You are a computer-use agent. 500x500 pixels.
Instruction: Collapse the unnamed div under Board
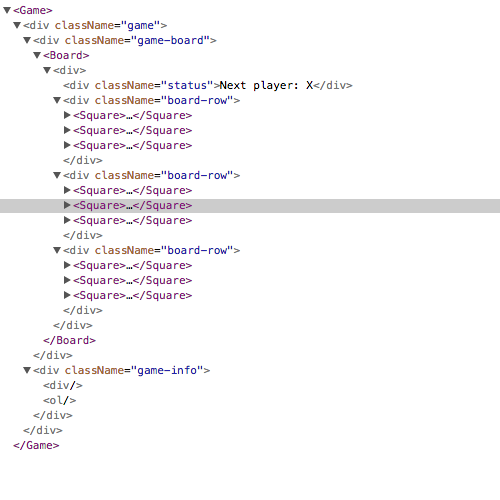point(47,70)
